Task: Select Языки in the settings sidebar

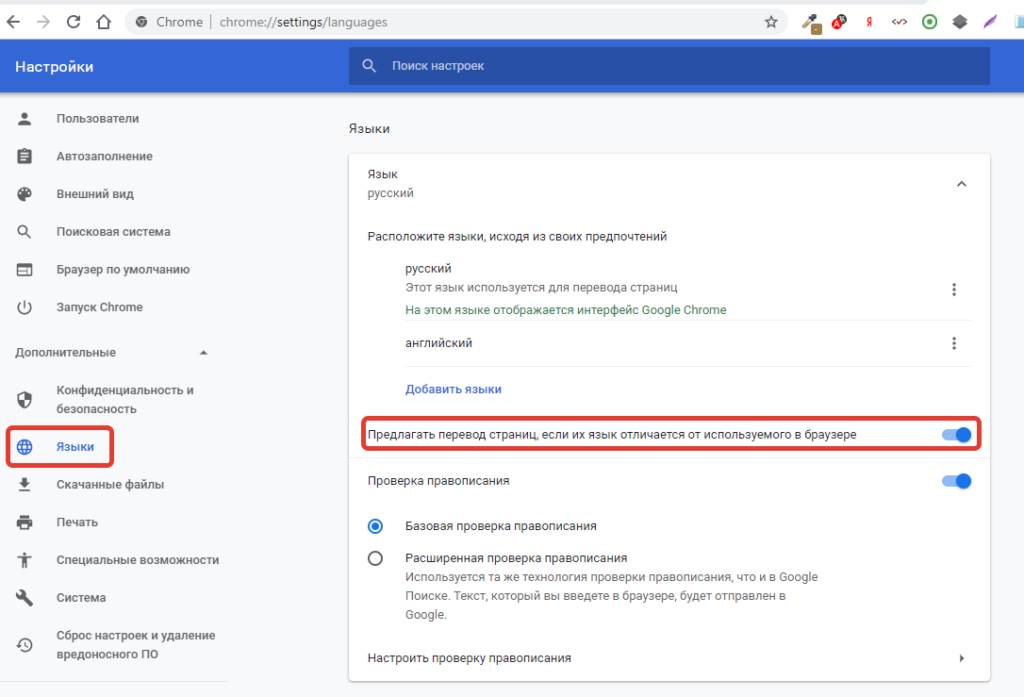Action: coord(74,447)
